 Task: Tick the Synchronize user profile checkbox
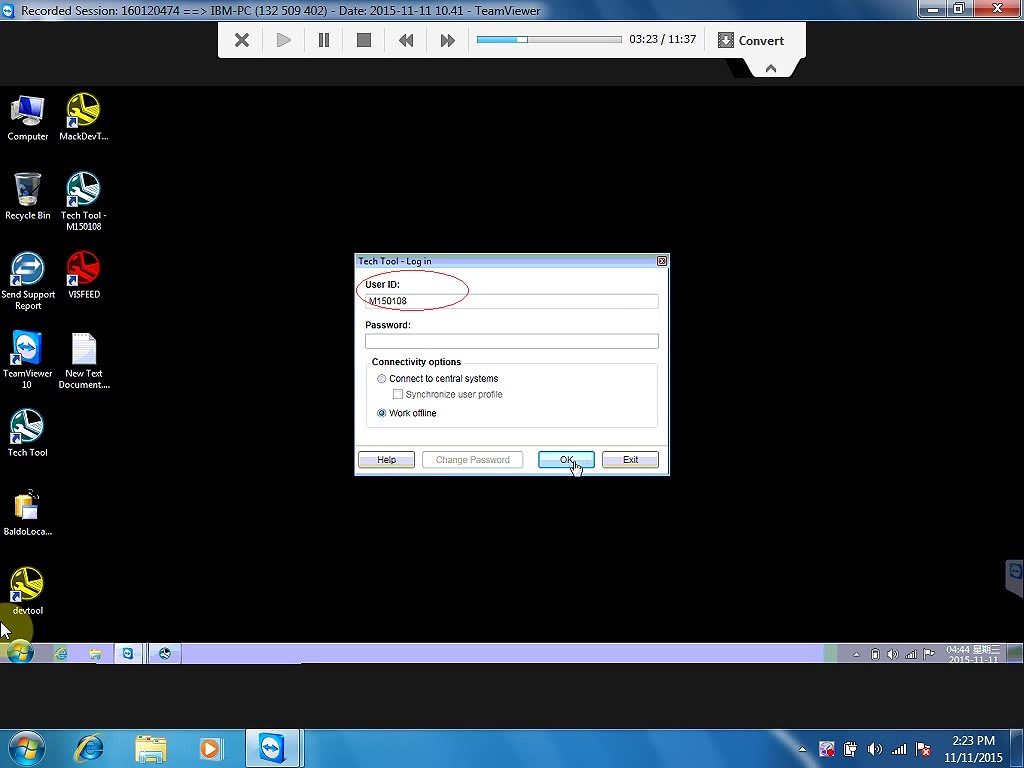(x=398, y=394)
